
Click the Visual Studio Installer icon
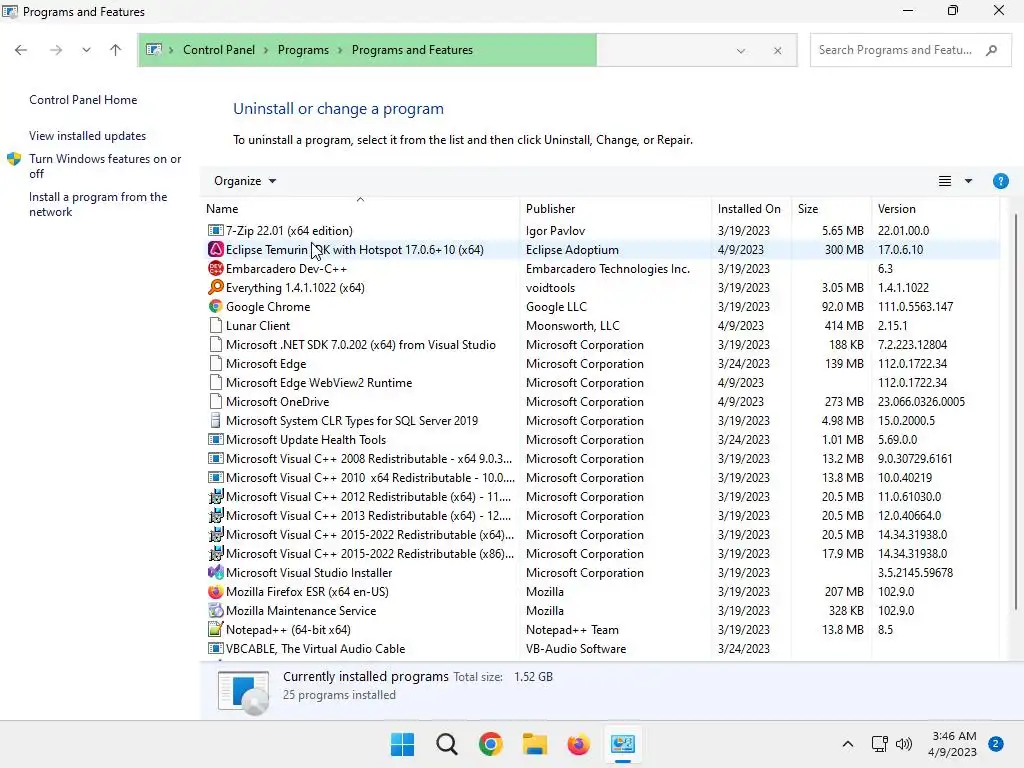tap(215, 572)
